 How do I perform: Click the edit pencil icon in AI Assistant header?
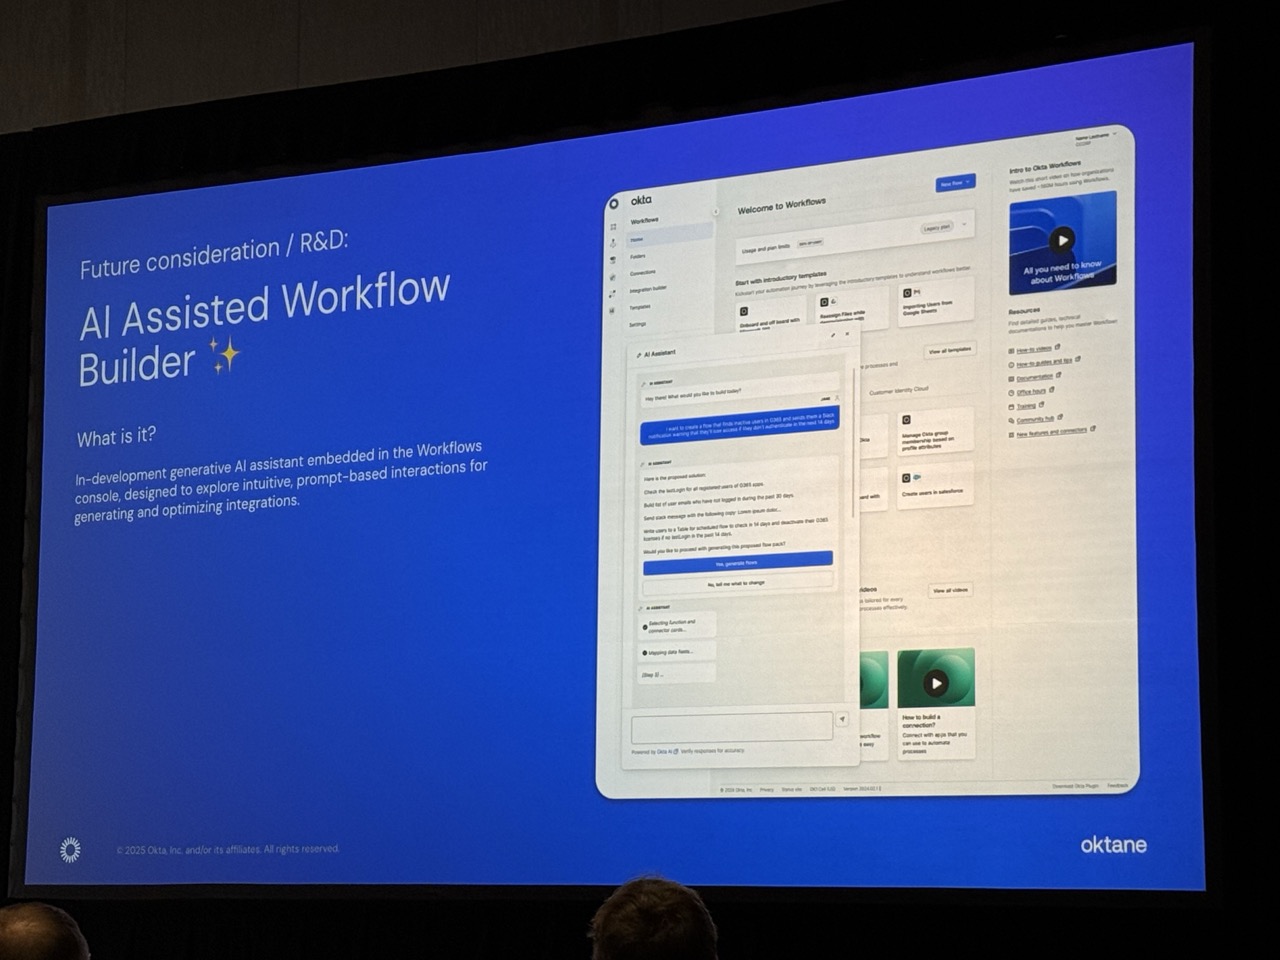pyautogui.click(x=832, y=336)
